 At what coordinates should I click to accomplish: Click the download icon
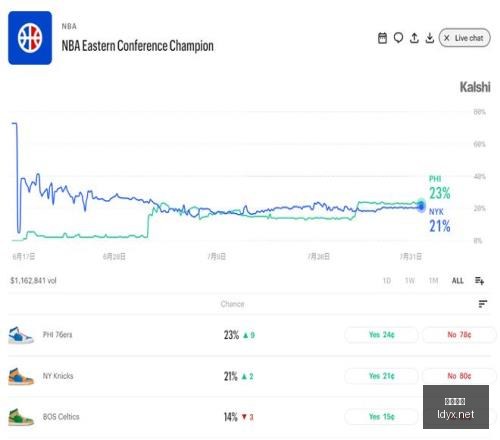(x=430, y=38)
